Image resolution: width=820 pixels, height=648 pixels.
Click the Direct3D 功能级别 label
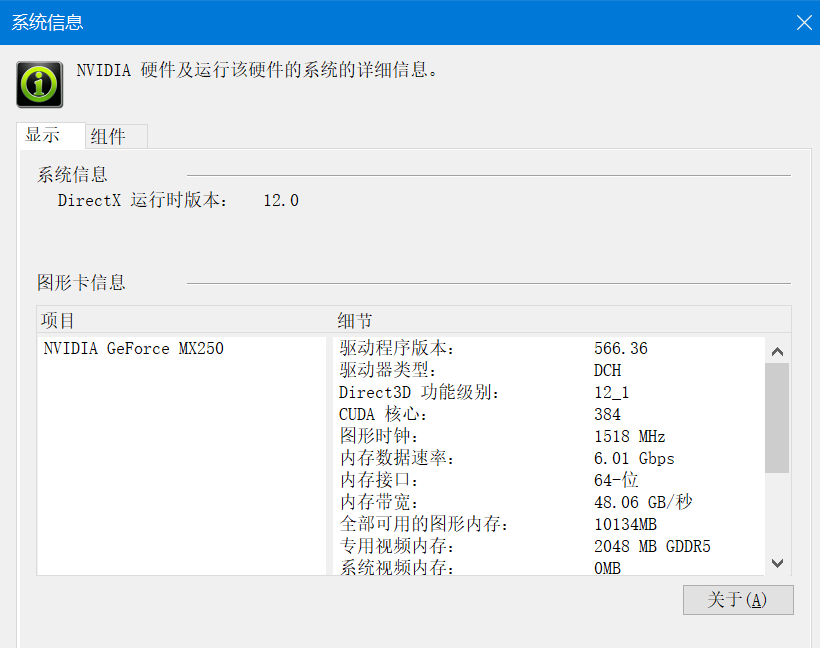[x=419, y=392]
